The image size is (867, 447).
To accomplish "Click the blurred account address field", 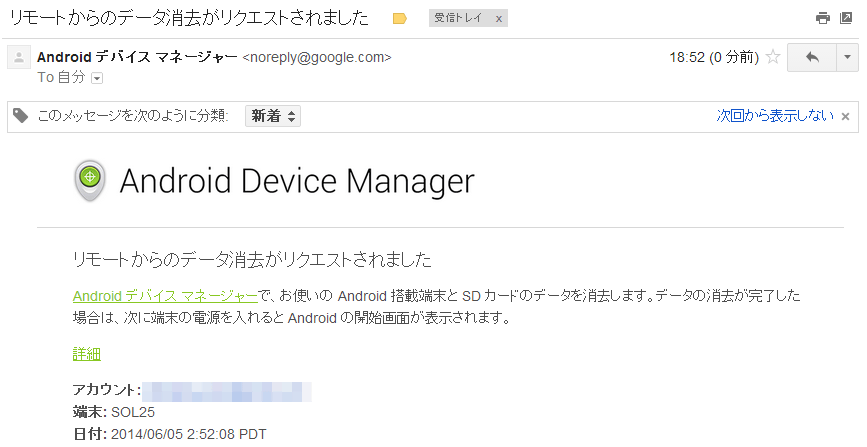I will tap(227, 392).
